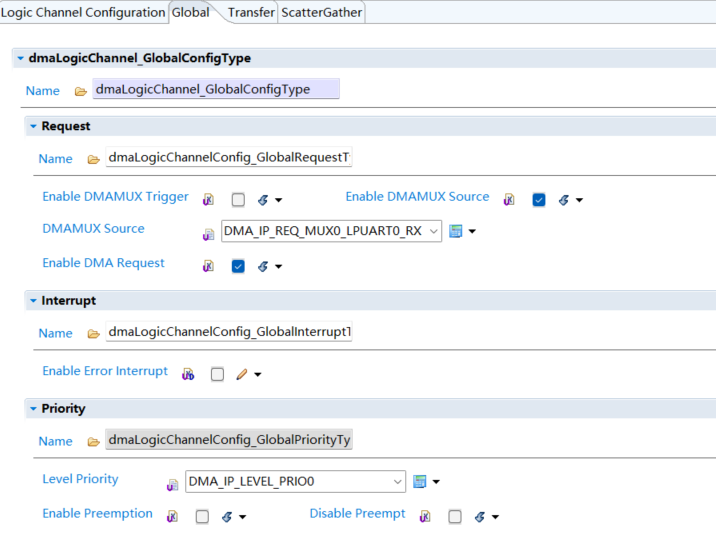
Task: Click the folder icon beside the Interrupt name field
Action: (x=94, y=333)
